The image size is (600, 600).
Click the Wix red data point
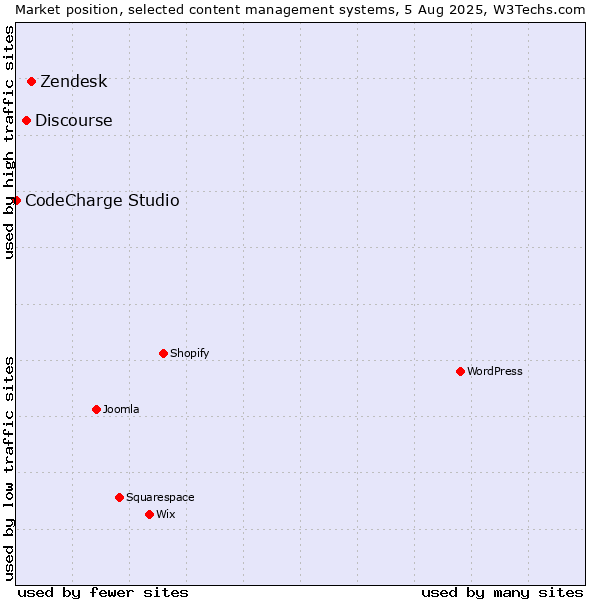tap(150, 515)
